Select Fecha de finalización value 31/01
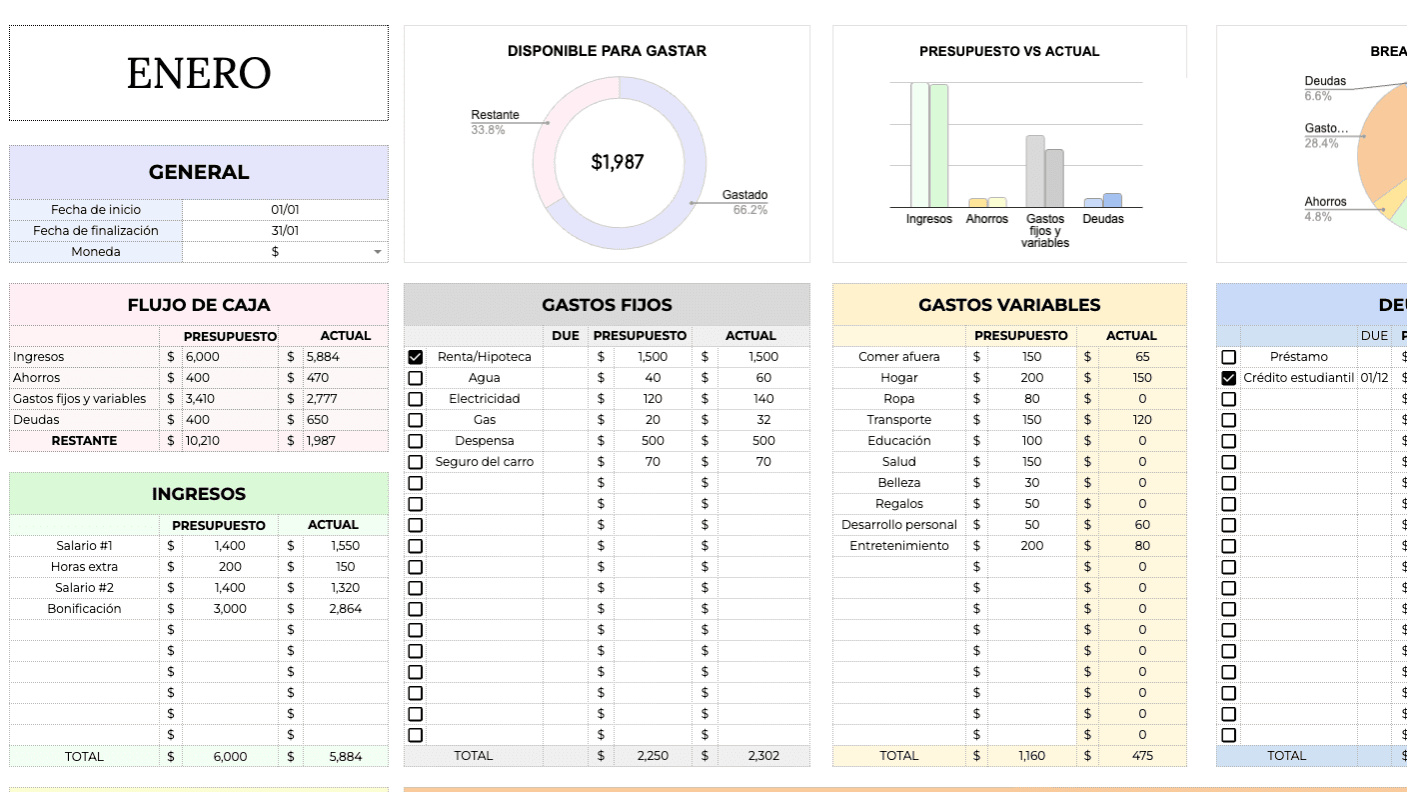This screenshot has height=792, width=1407. click(285, 231)
